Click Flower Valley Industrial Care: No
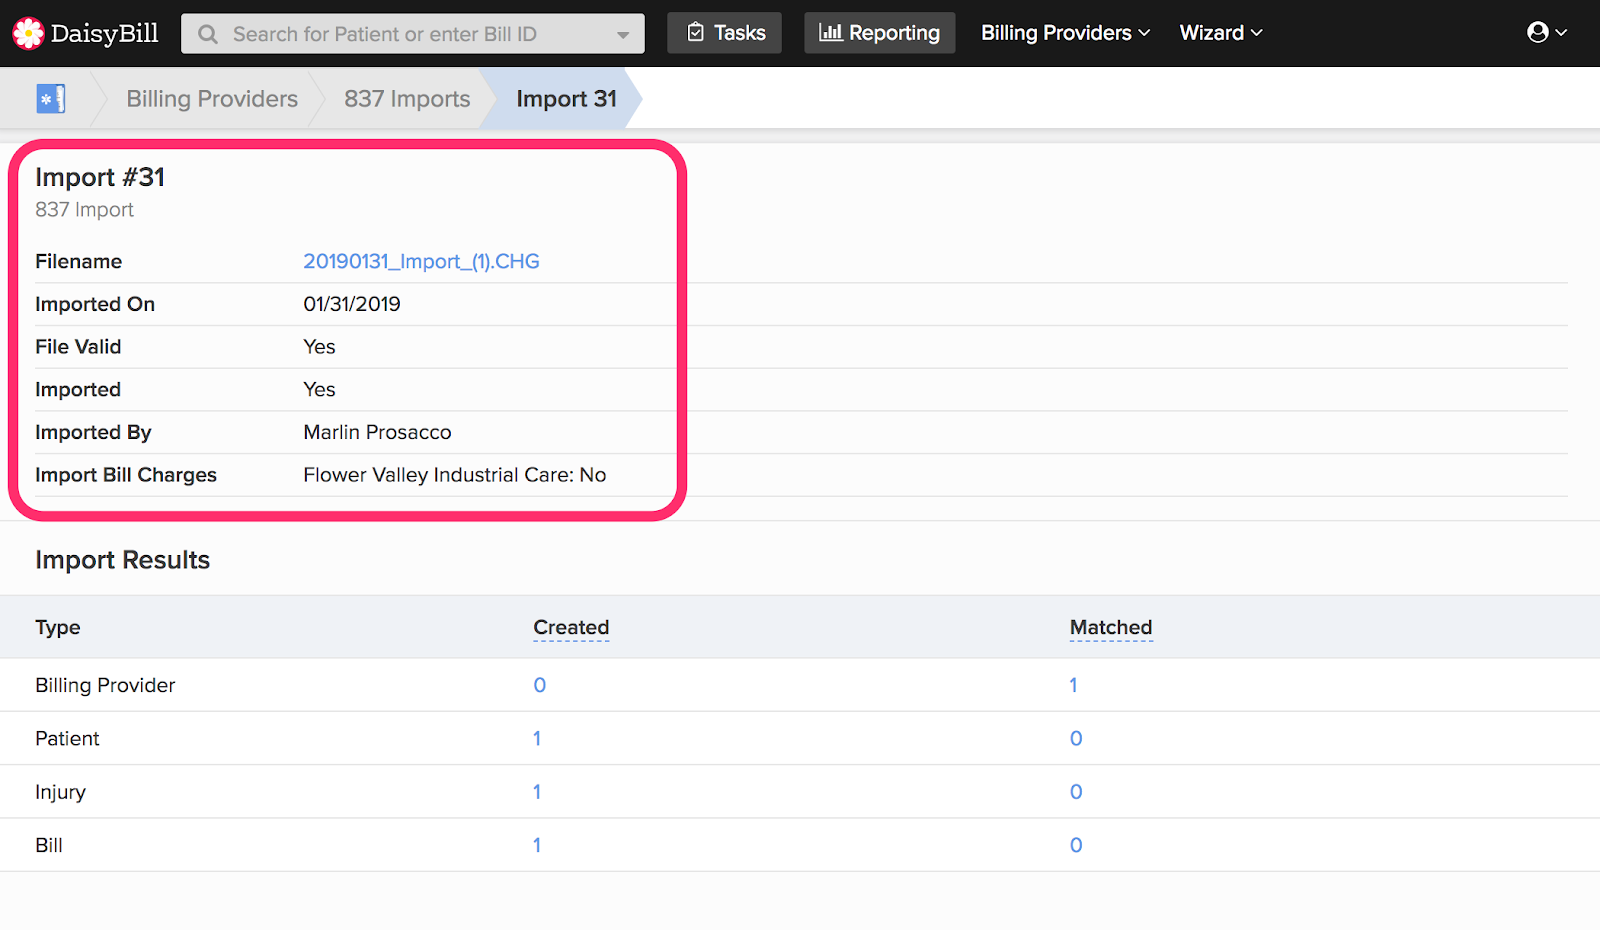 point(455,475)
